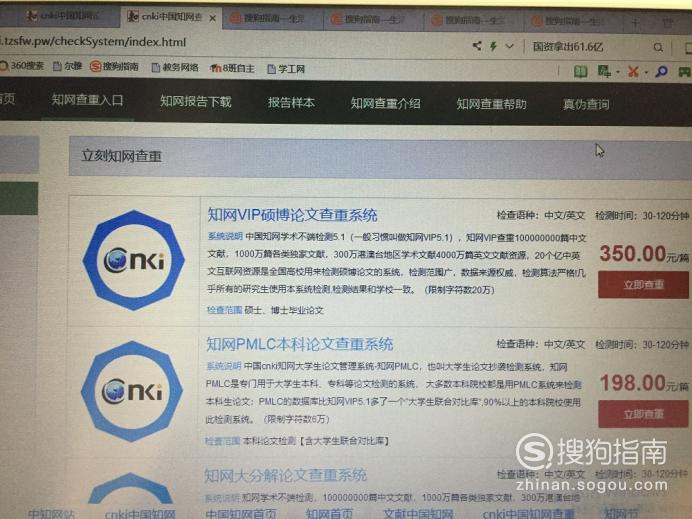Click the address bar URL checkSystem/index.html
692x519 pixels.
(x=93, y=42)
